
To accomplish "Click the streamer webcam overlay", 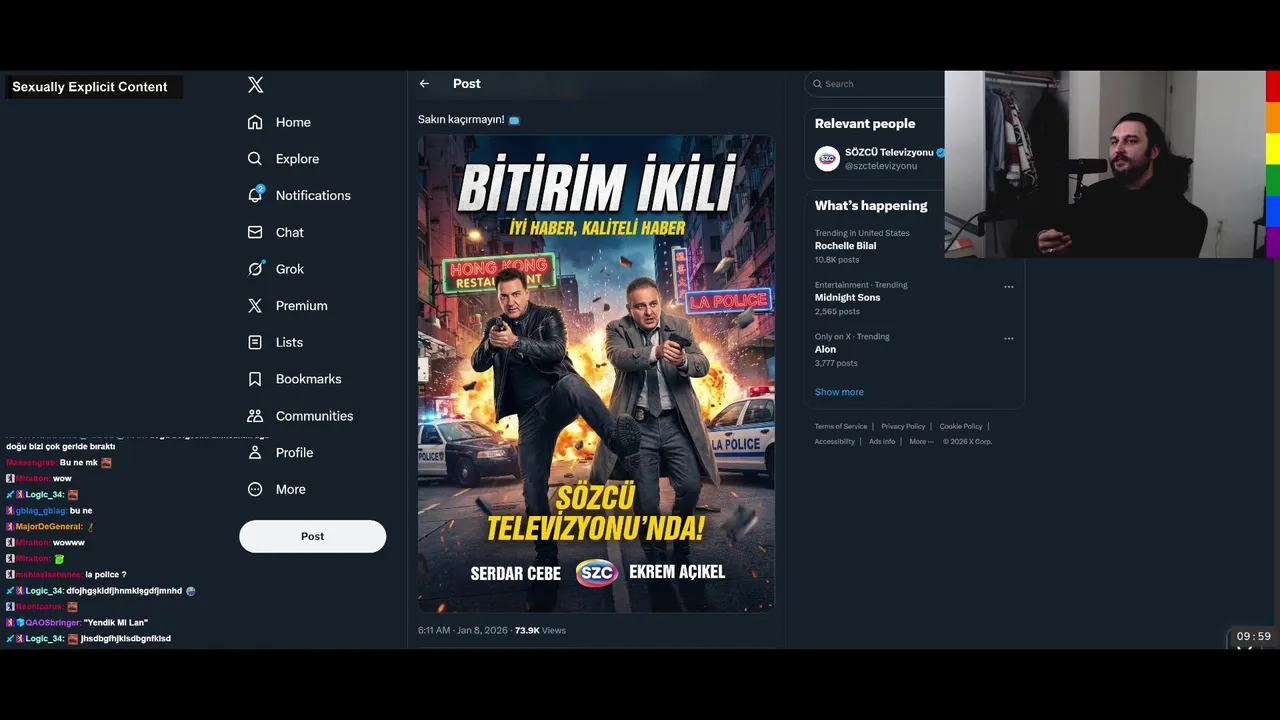I will [x=1105, y=164].
